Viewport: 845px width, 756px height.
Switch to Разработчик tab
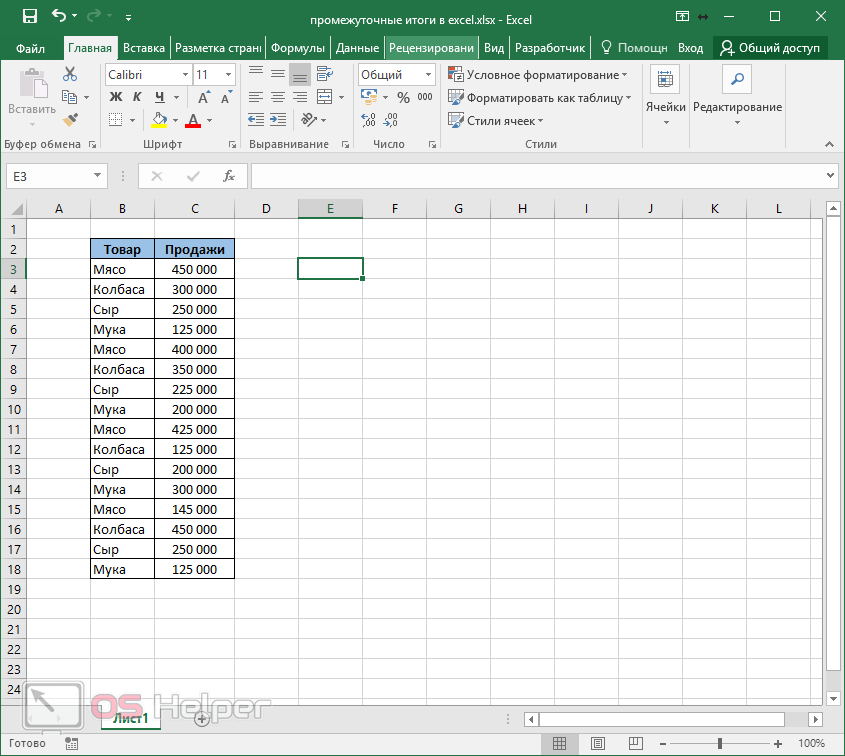point(550,48)
